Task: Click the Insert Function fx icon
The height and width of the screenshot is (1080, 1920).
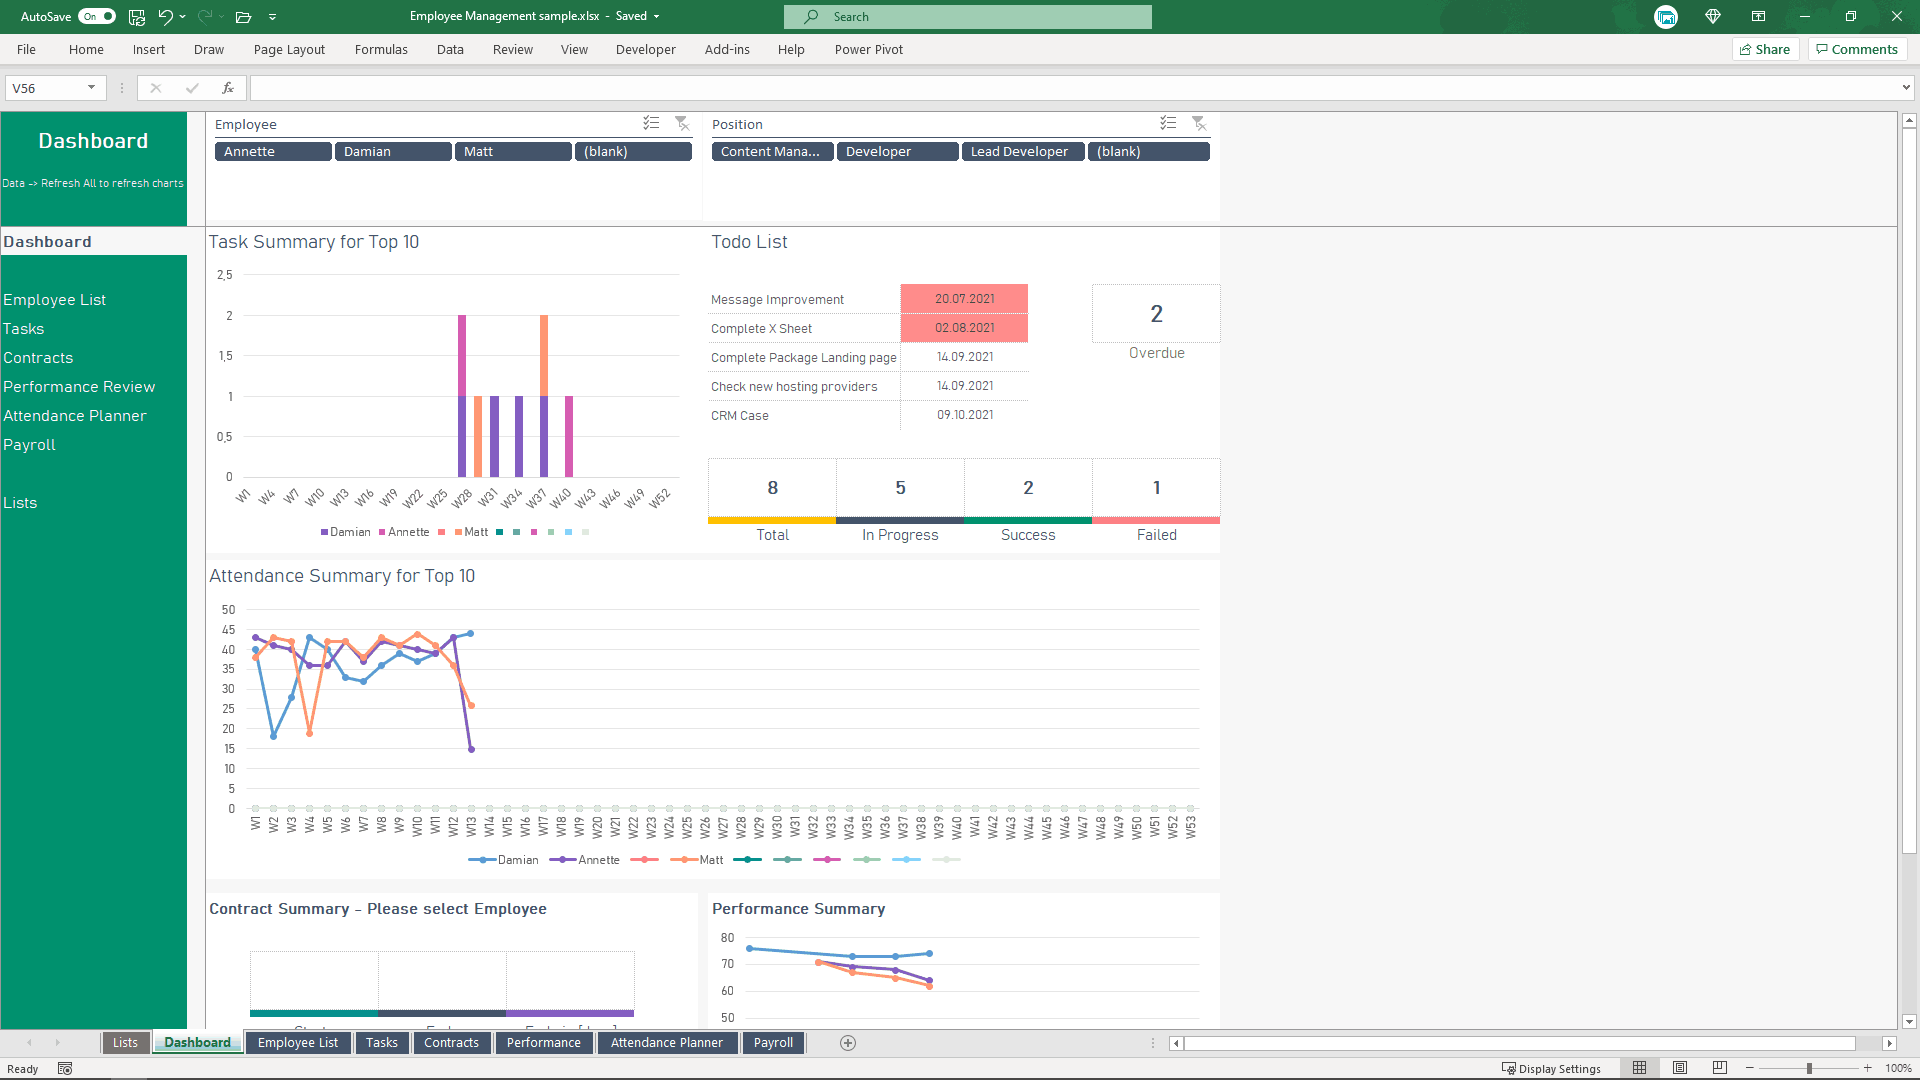Action: coord(228,88)
